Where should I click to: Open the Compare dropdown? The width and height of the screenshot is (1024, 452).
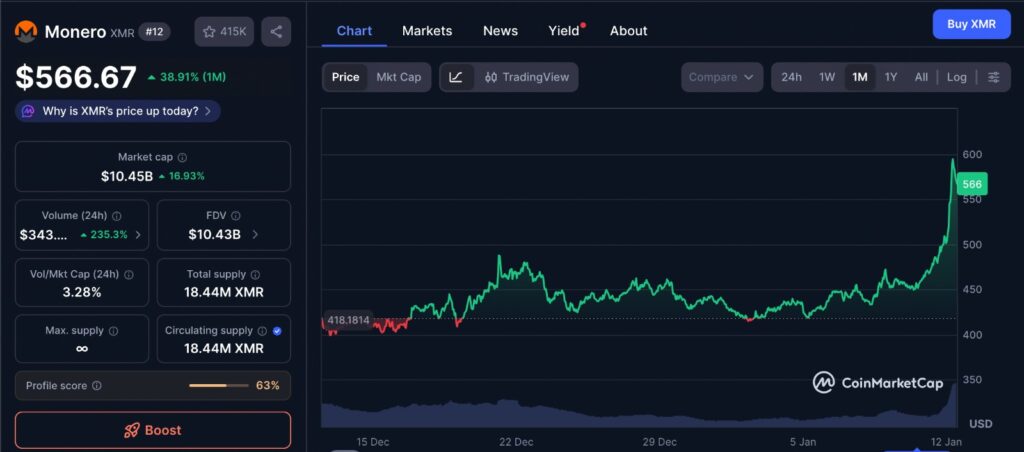(x=722, y=77)
